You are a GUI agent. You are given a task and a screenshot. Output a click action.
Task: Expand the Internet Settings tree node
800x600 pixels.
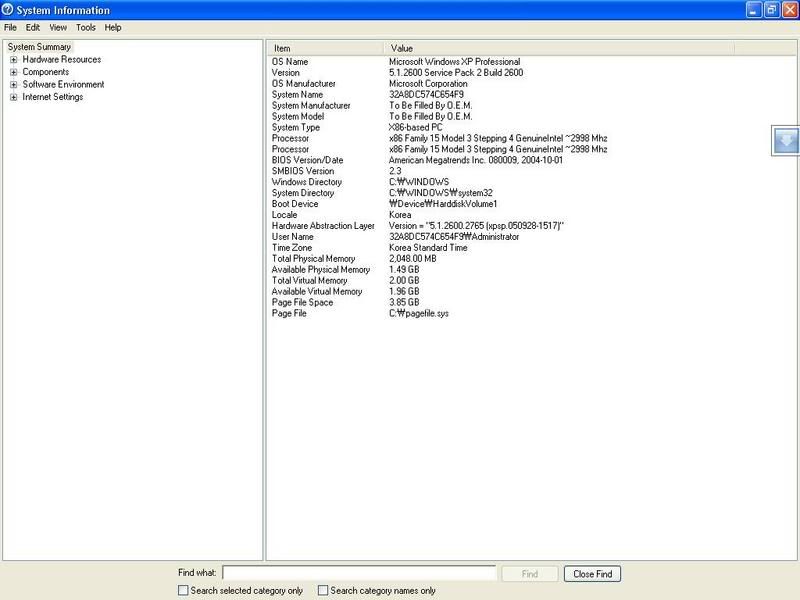click(x=13, y=97)
